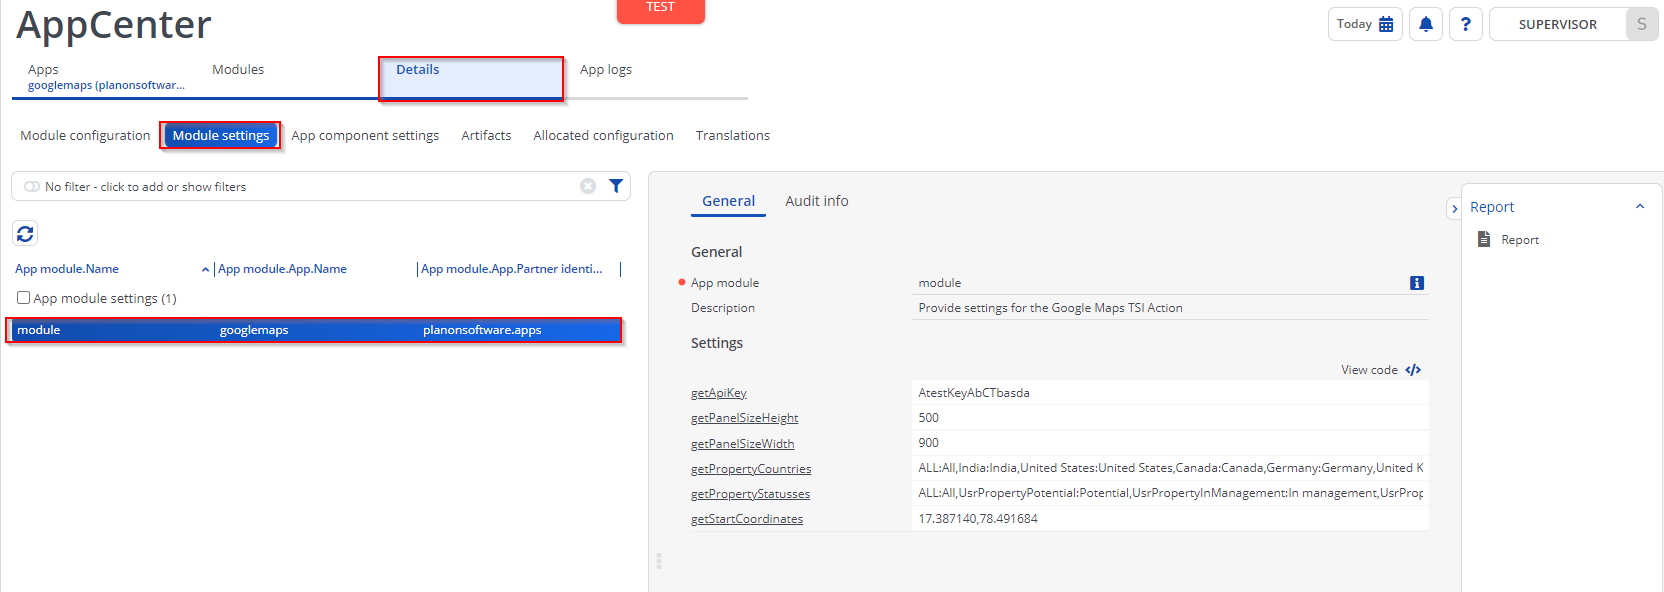Click the code brackets icon
The image size is (1664, 592).
click(1413, 370)
